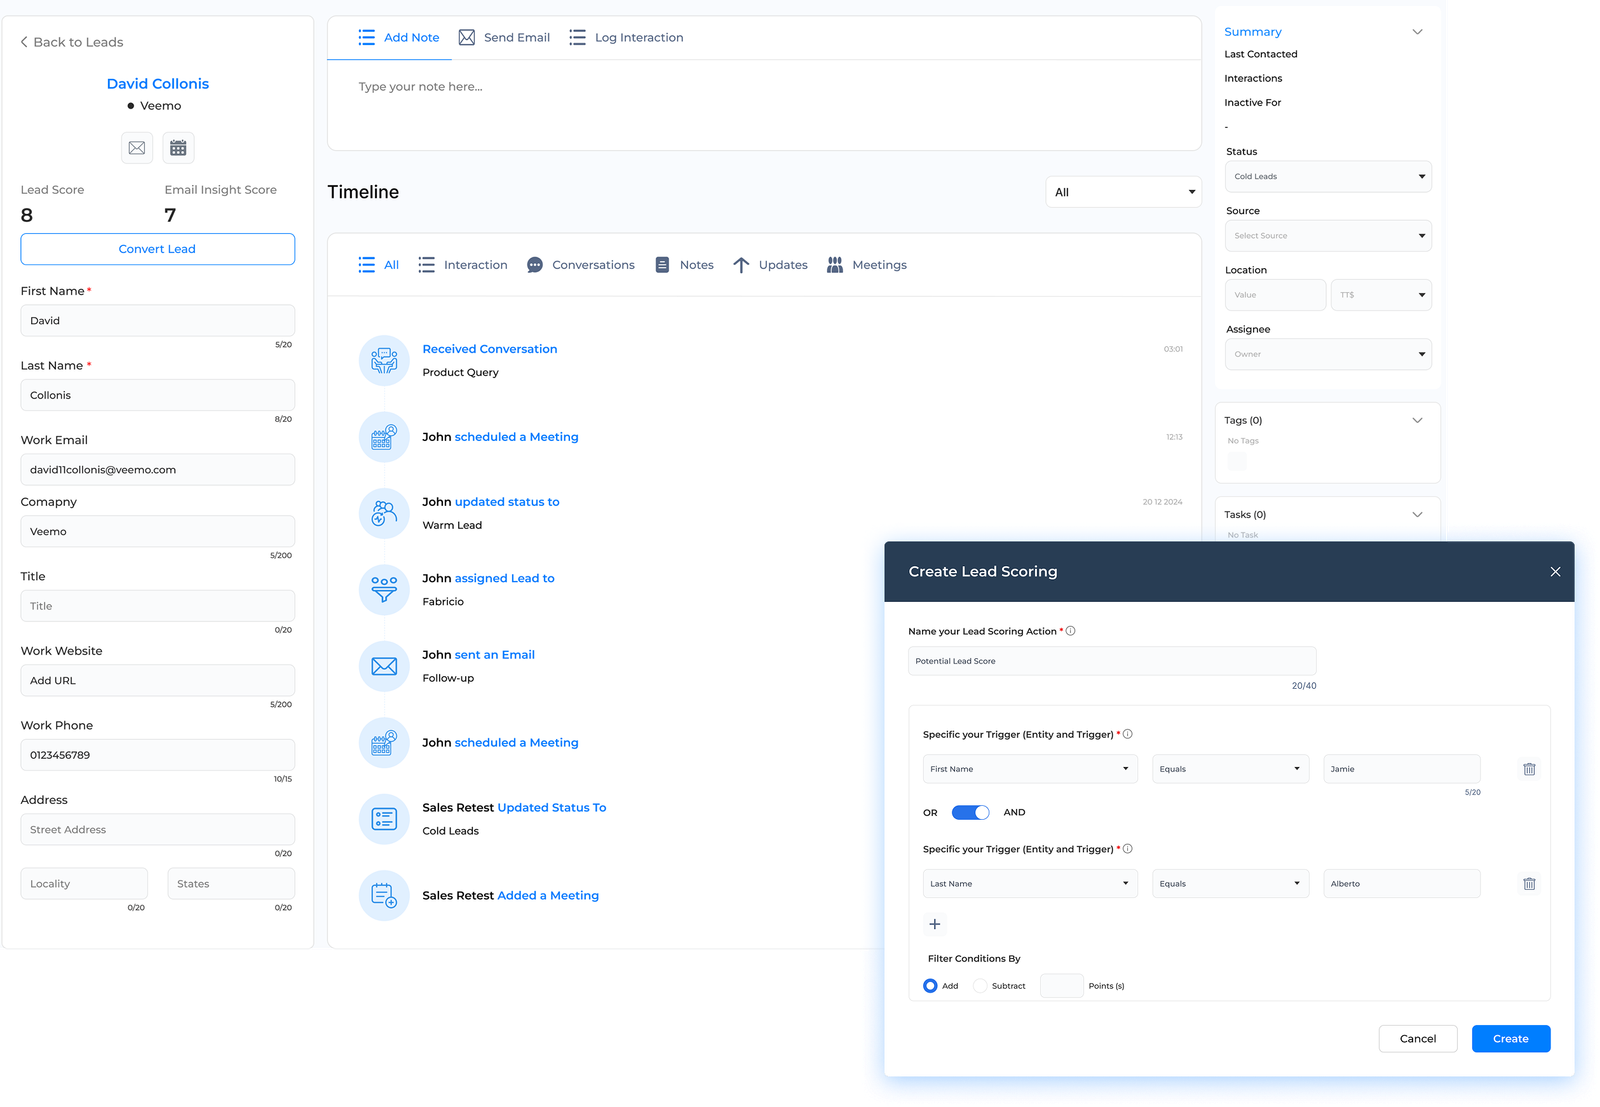Select the Subtract radio option
The width and height of the screenshot is (1600, 1107).
(980, 986)
